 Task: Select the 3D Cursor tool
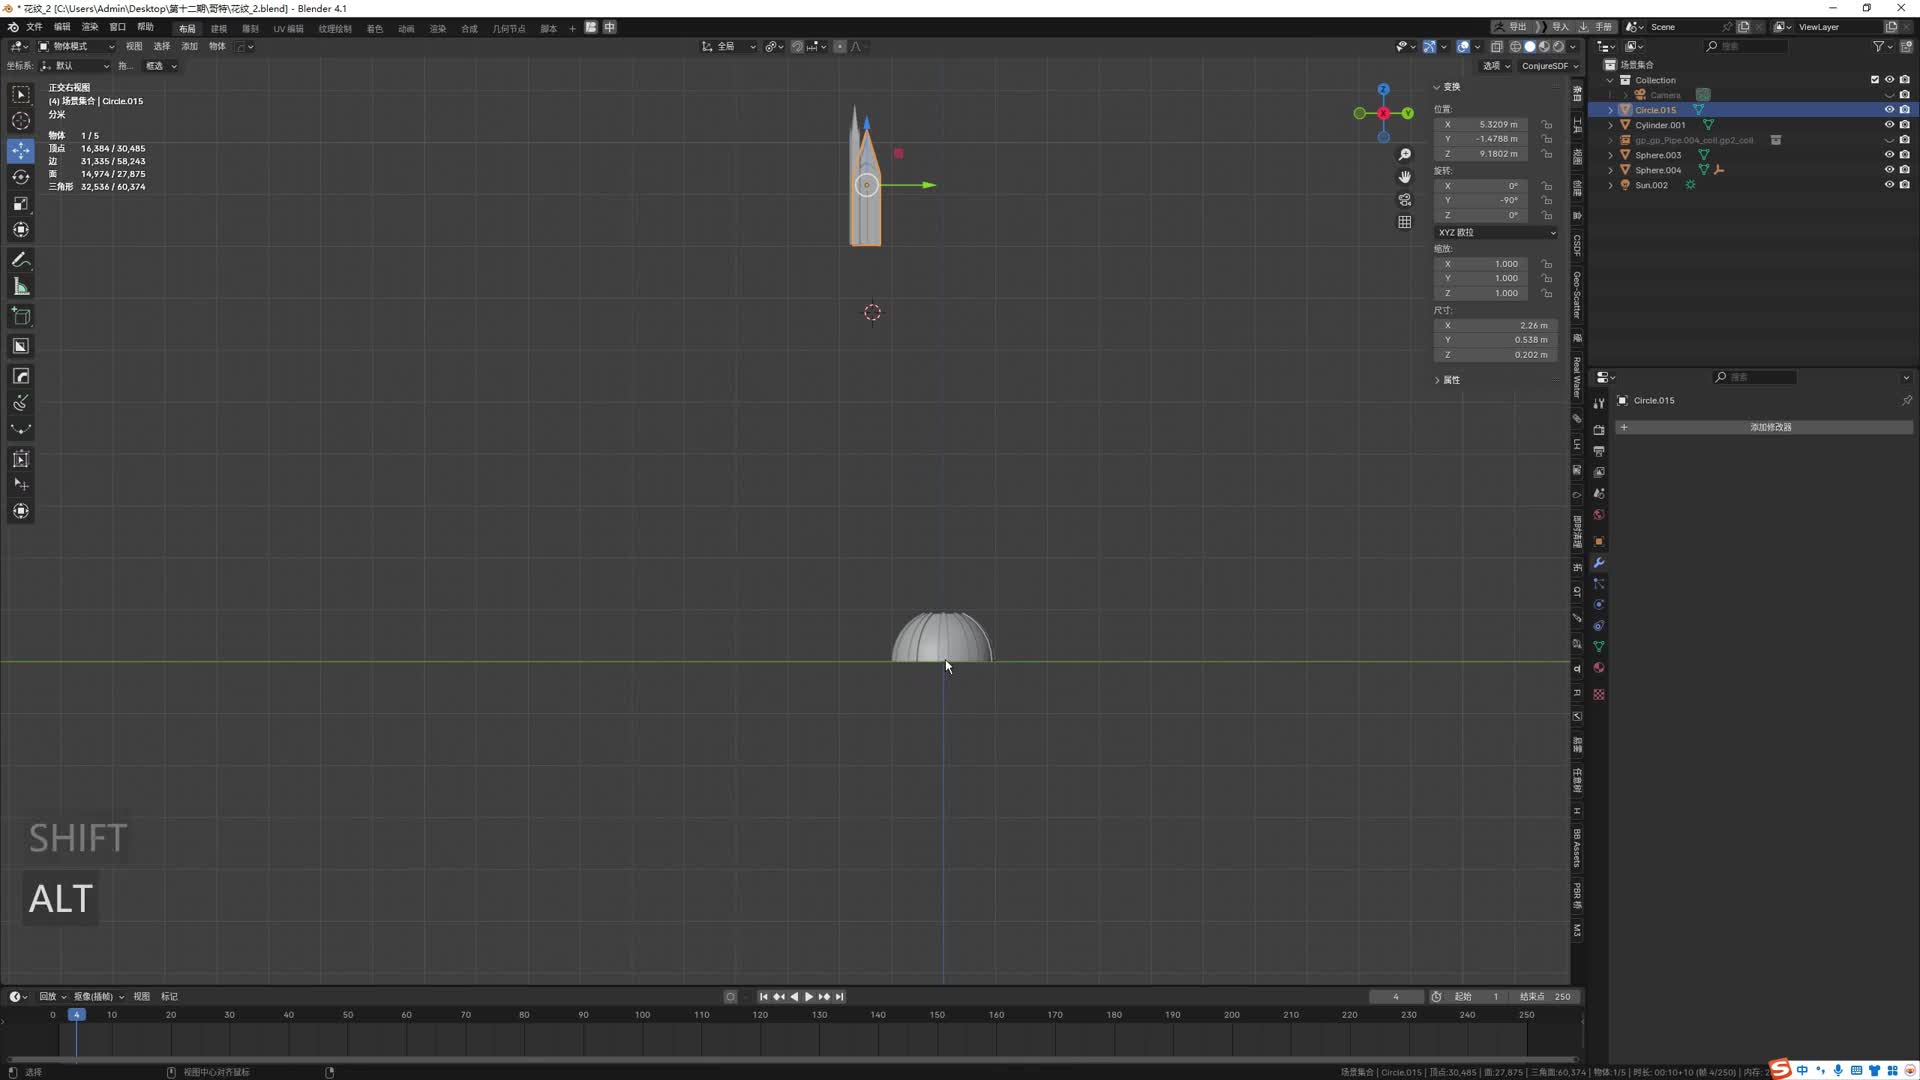coord(21,121)
